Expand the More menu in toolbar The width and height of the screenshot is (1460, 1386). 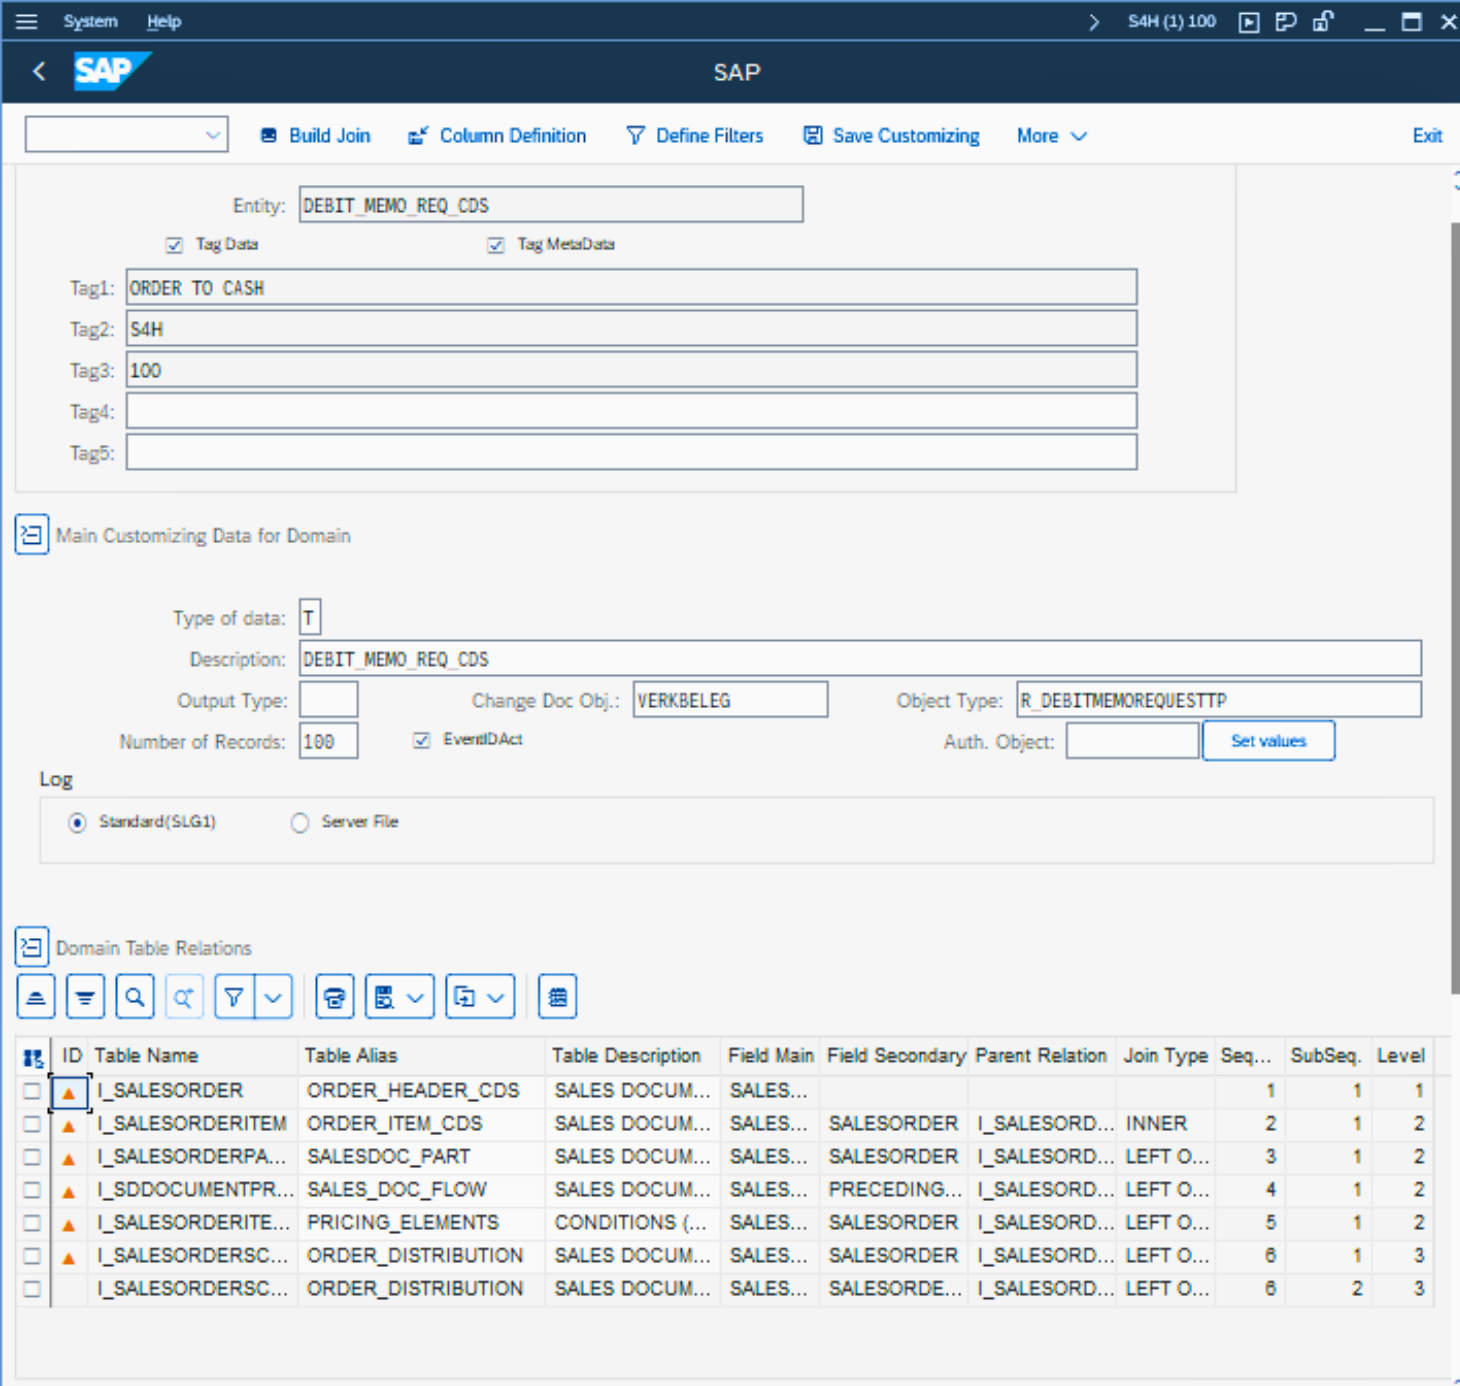(1050, 136)
